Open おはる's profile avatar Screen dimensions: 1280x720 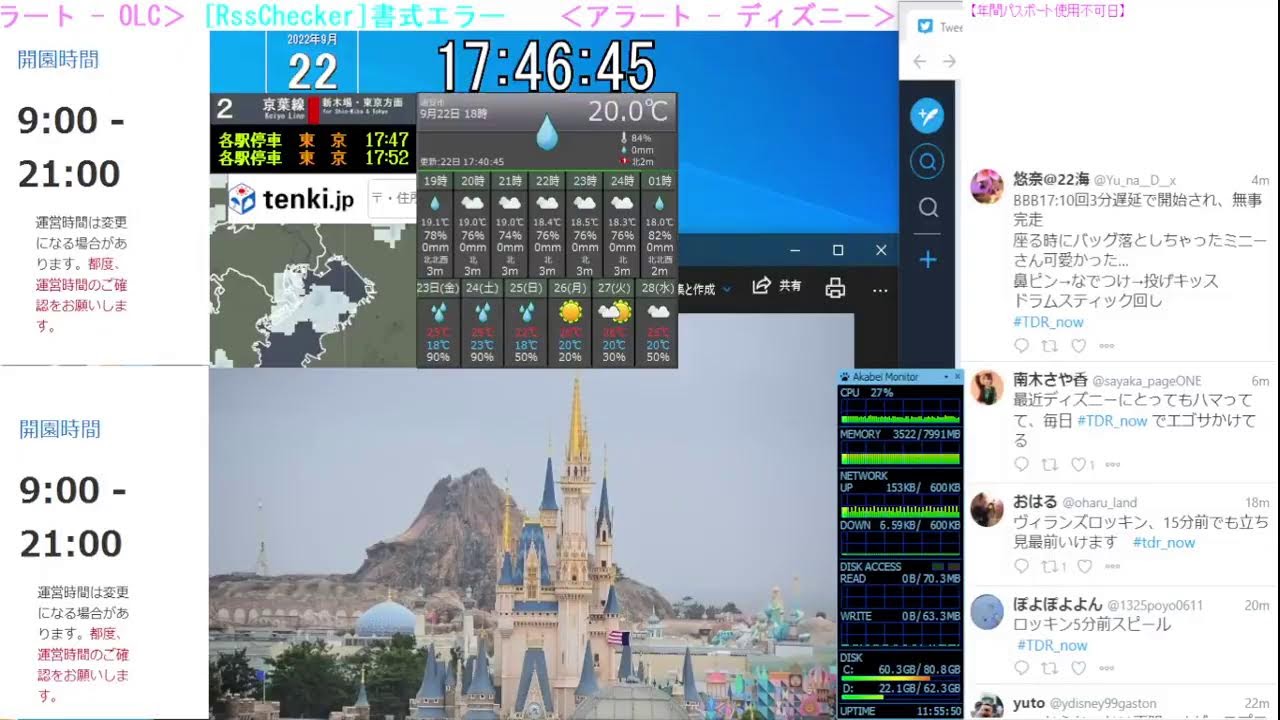click(x=987, y=509)
